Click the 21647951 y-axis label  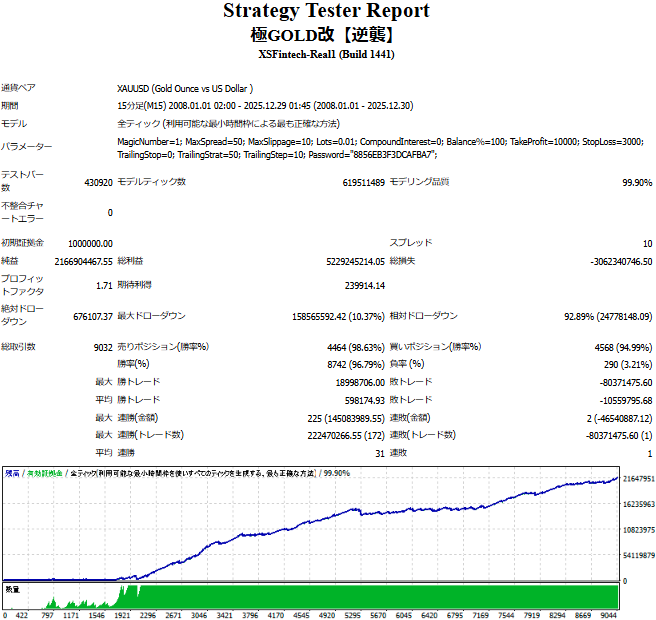click(x=638, y=481)
